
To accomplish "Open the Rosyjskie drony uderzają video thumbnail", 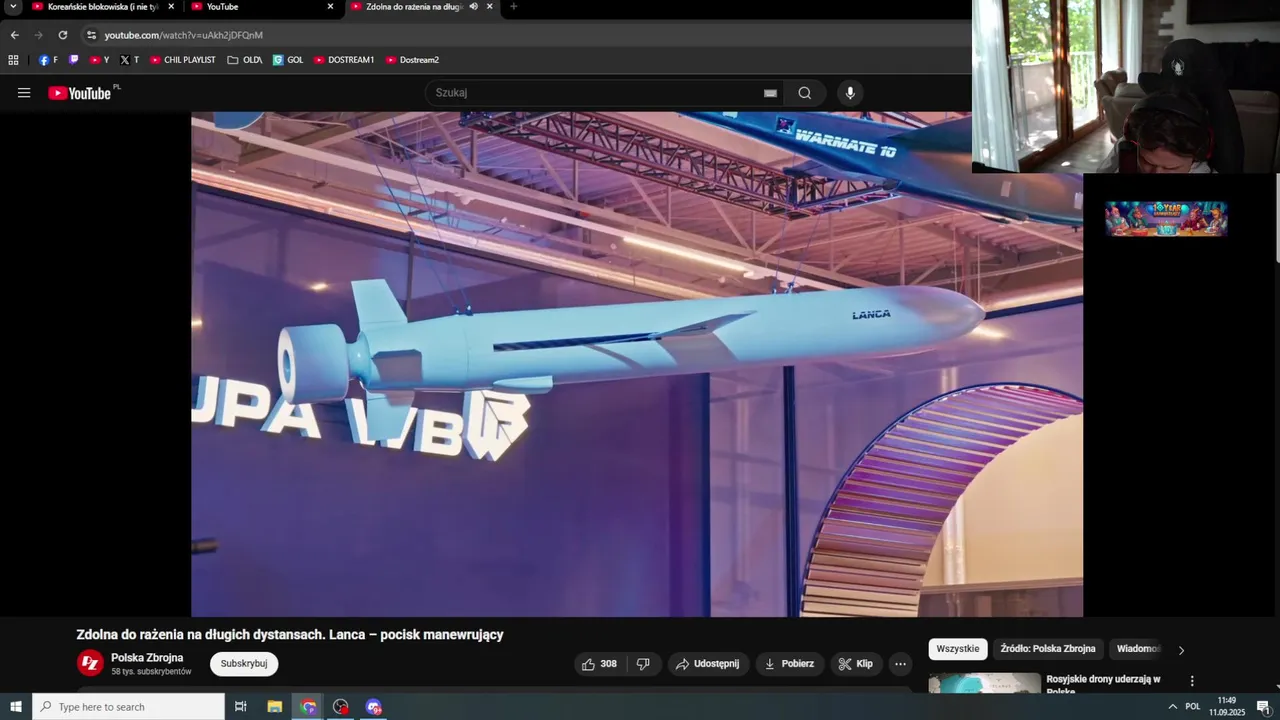I will (x=985, y=683).
